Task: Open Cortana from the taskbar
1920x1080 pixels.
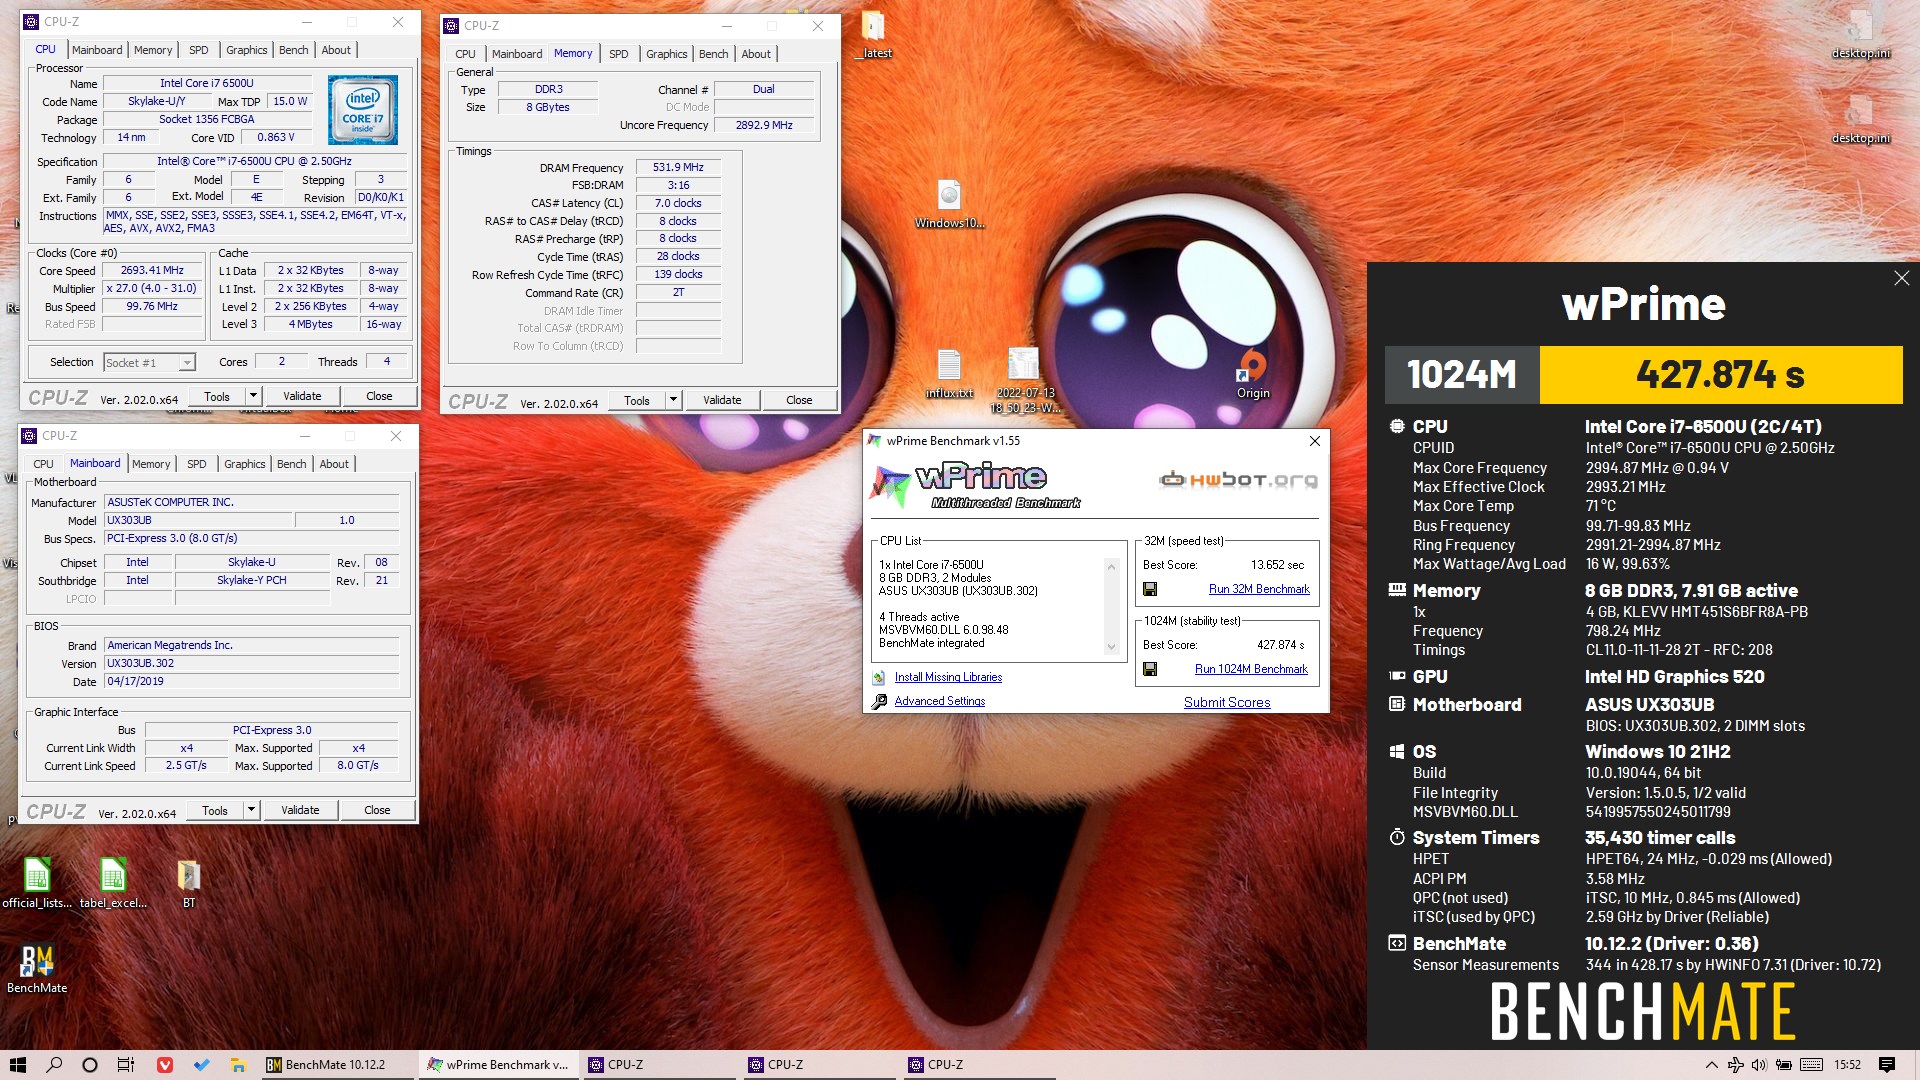Action: 90,1065
